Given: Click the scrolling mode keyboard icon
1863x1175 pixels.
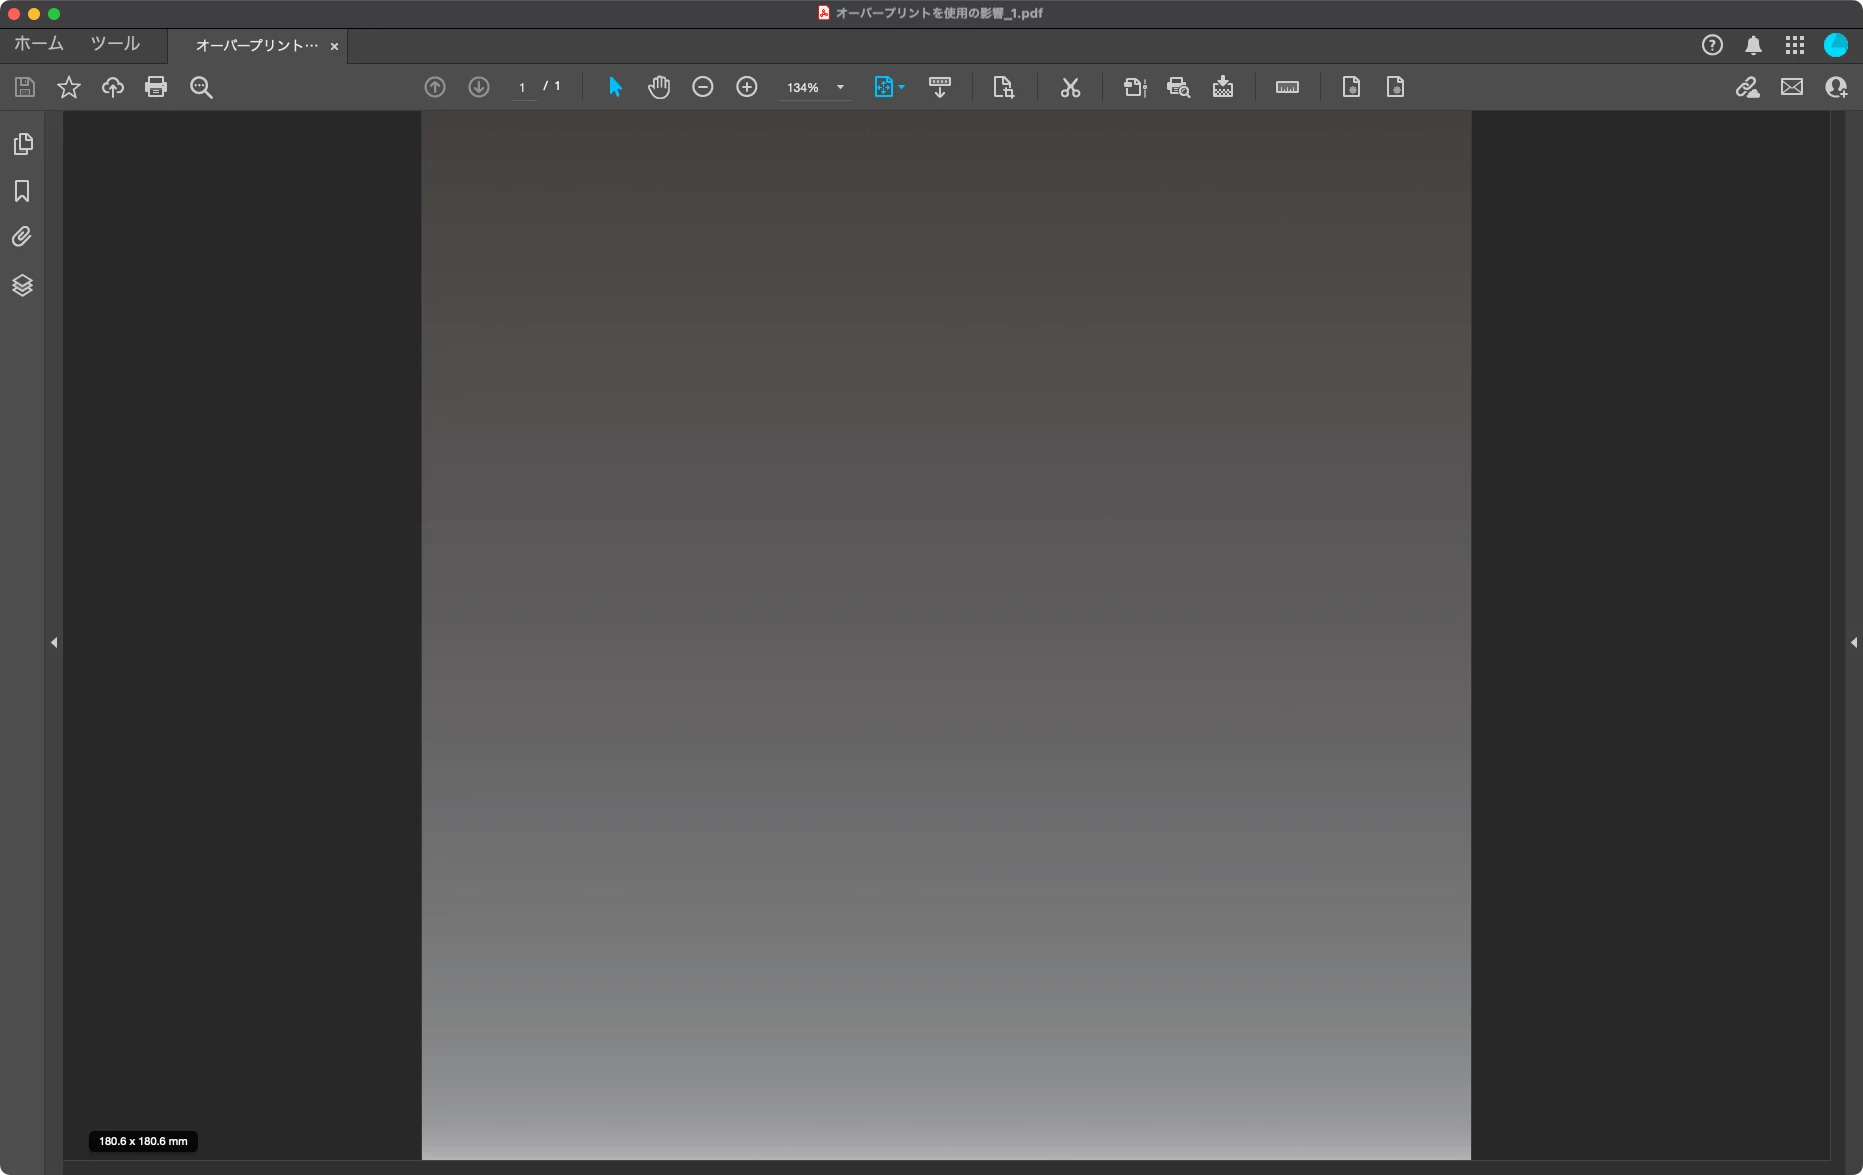Looking at the screenshot, I should 940,88.
